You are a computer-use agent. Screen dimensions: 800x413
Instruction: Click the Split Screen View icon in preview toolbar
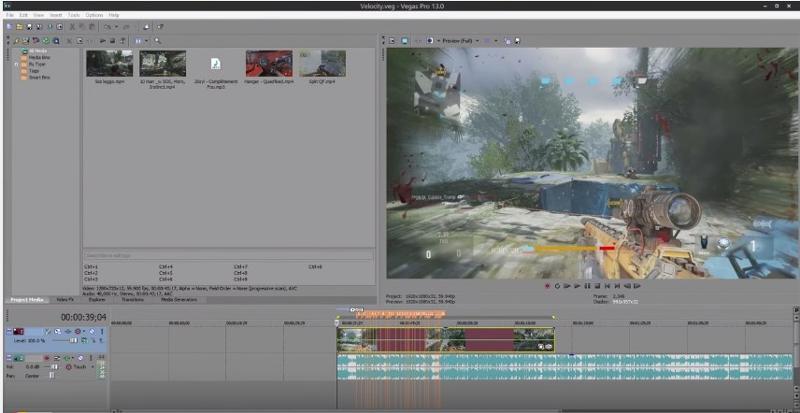430,41
